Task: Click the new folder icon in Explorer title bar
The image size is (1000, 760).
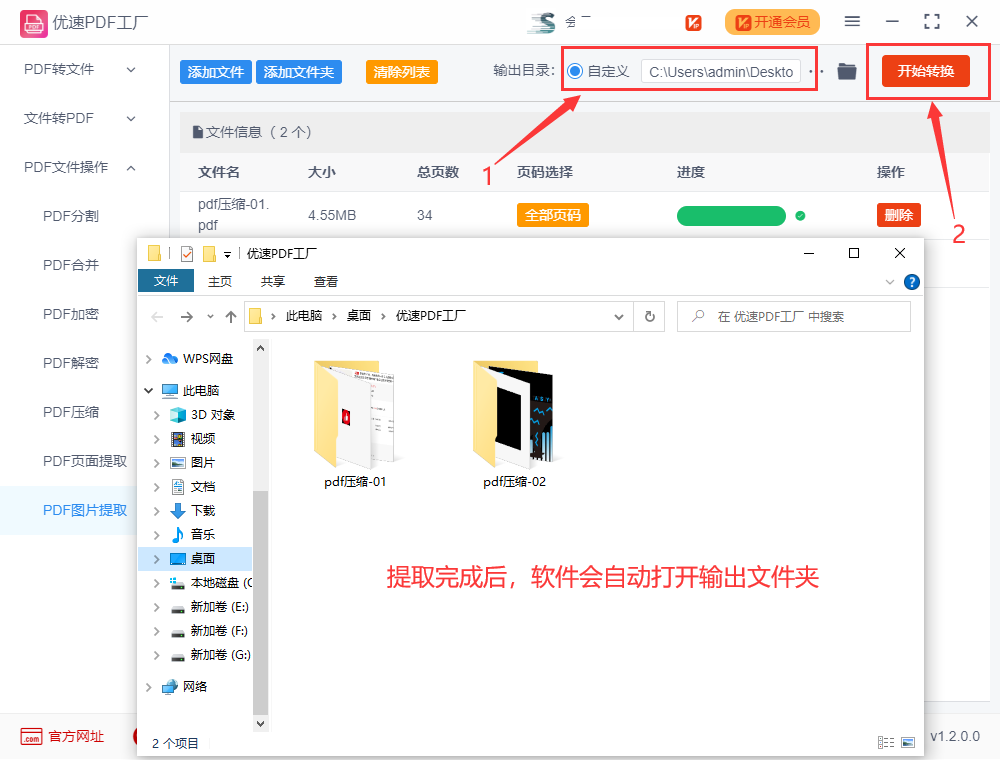Action: click(x=209, y=254)
